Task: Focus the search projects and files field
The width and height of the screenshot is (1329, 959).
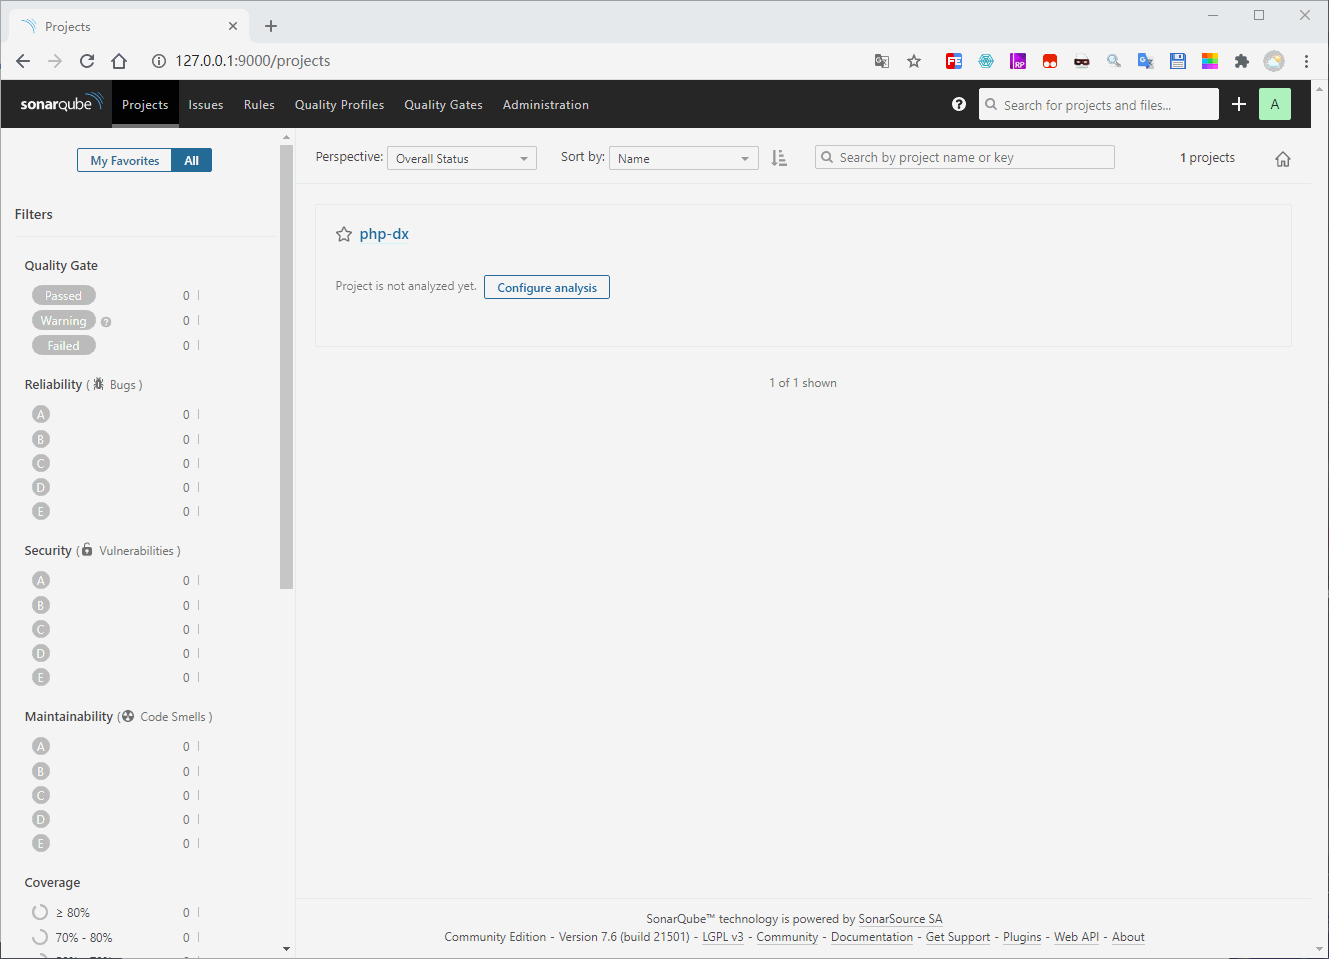Action: point(1098,104)
